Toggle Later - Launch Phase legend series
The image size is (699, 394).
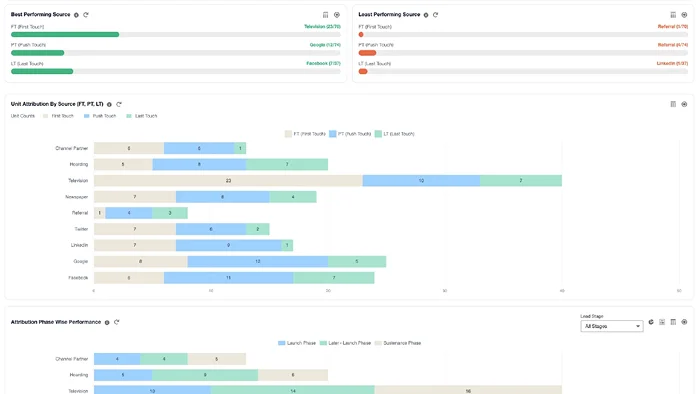(x=345, y=343)
